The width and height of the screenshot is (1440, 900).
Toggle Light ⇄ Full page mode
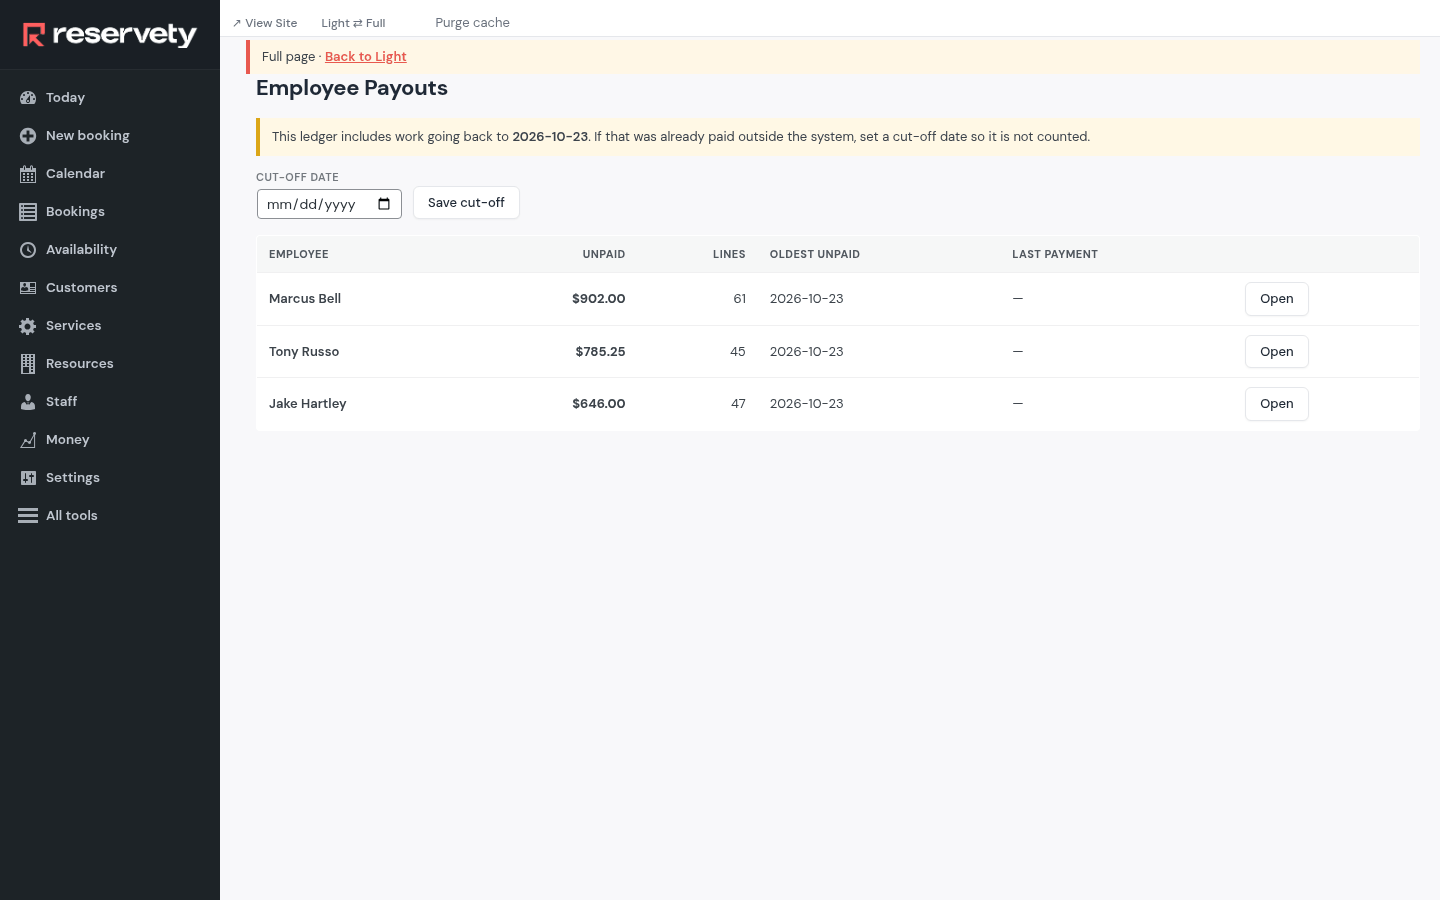click(353, 23)
